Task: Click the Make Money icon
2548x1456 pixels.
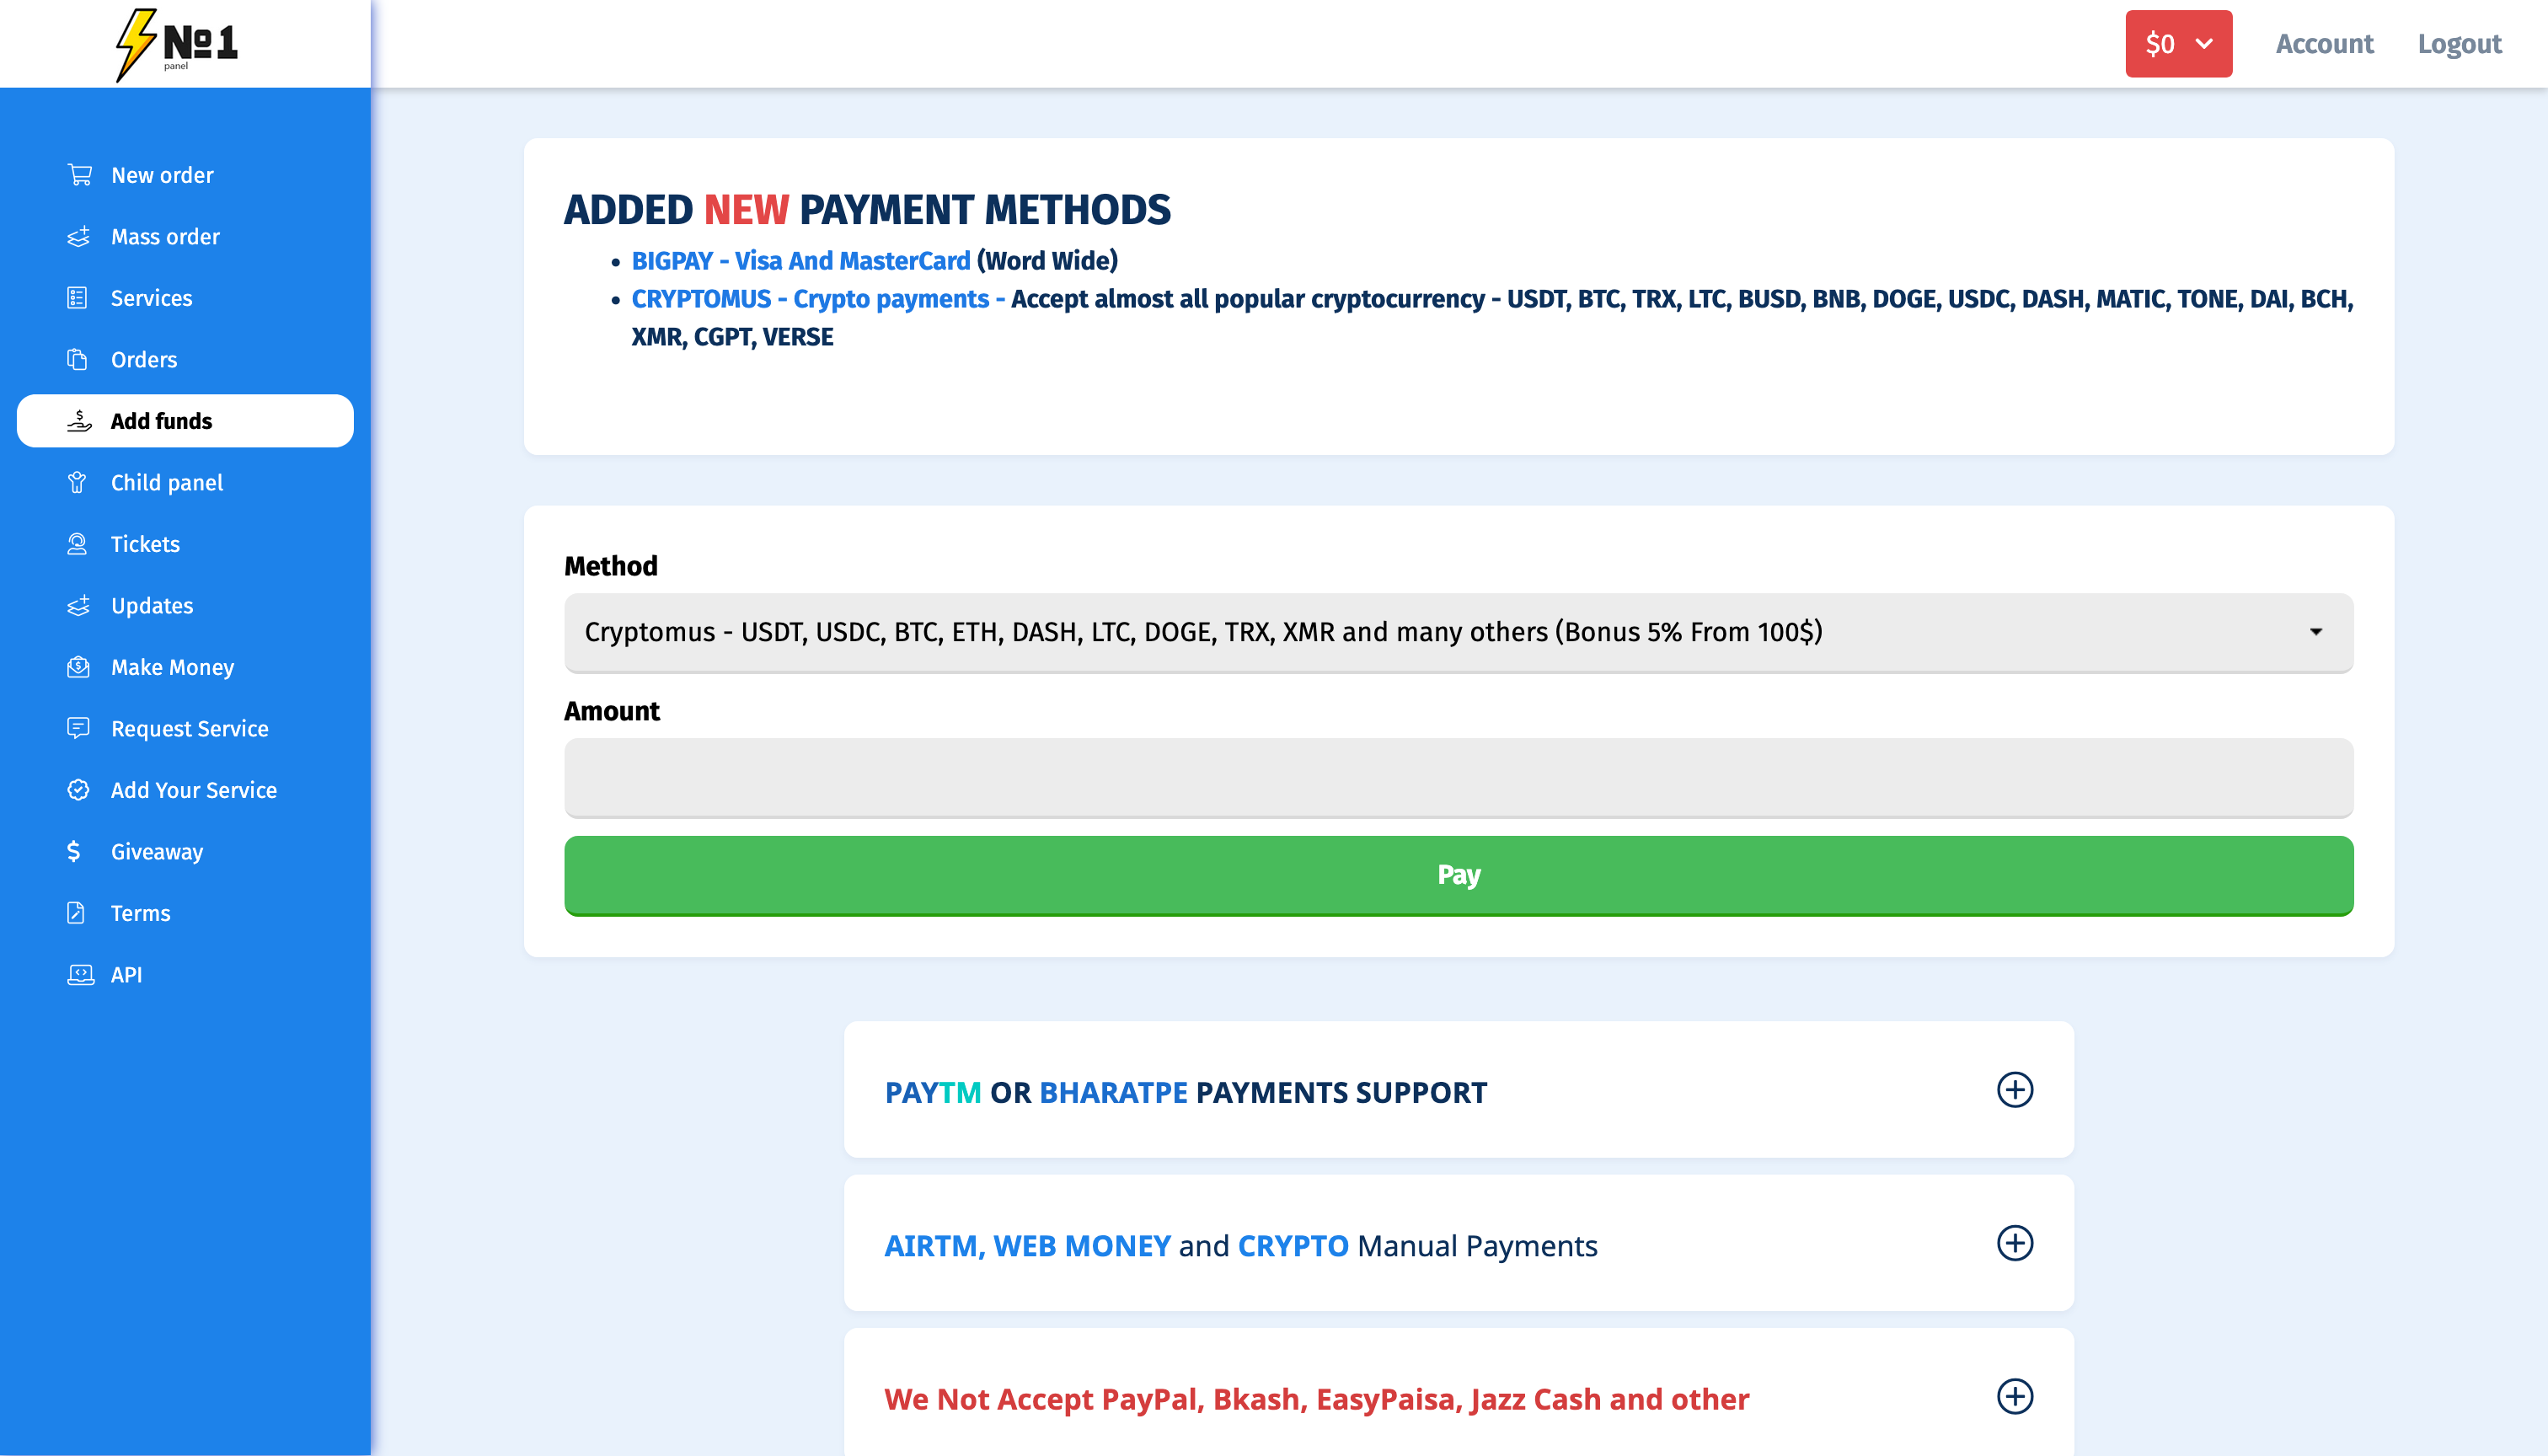Action: pos(77,667)
